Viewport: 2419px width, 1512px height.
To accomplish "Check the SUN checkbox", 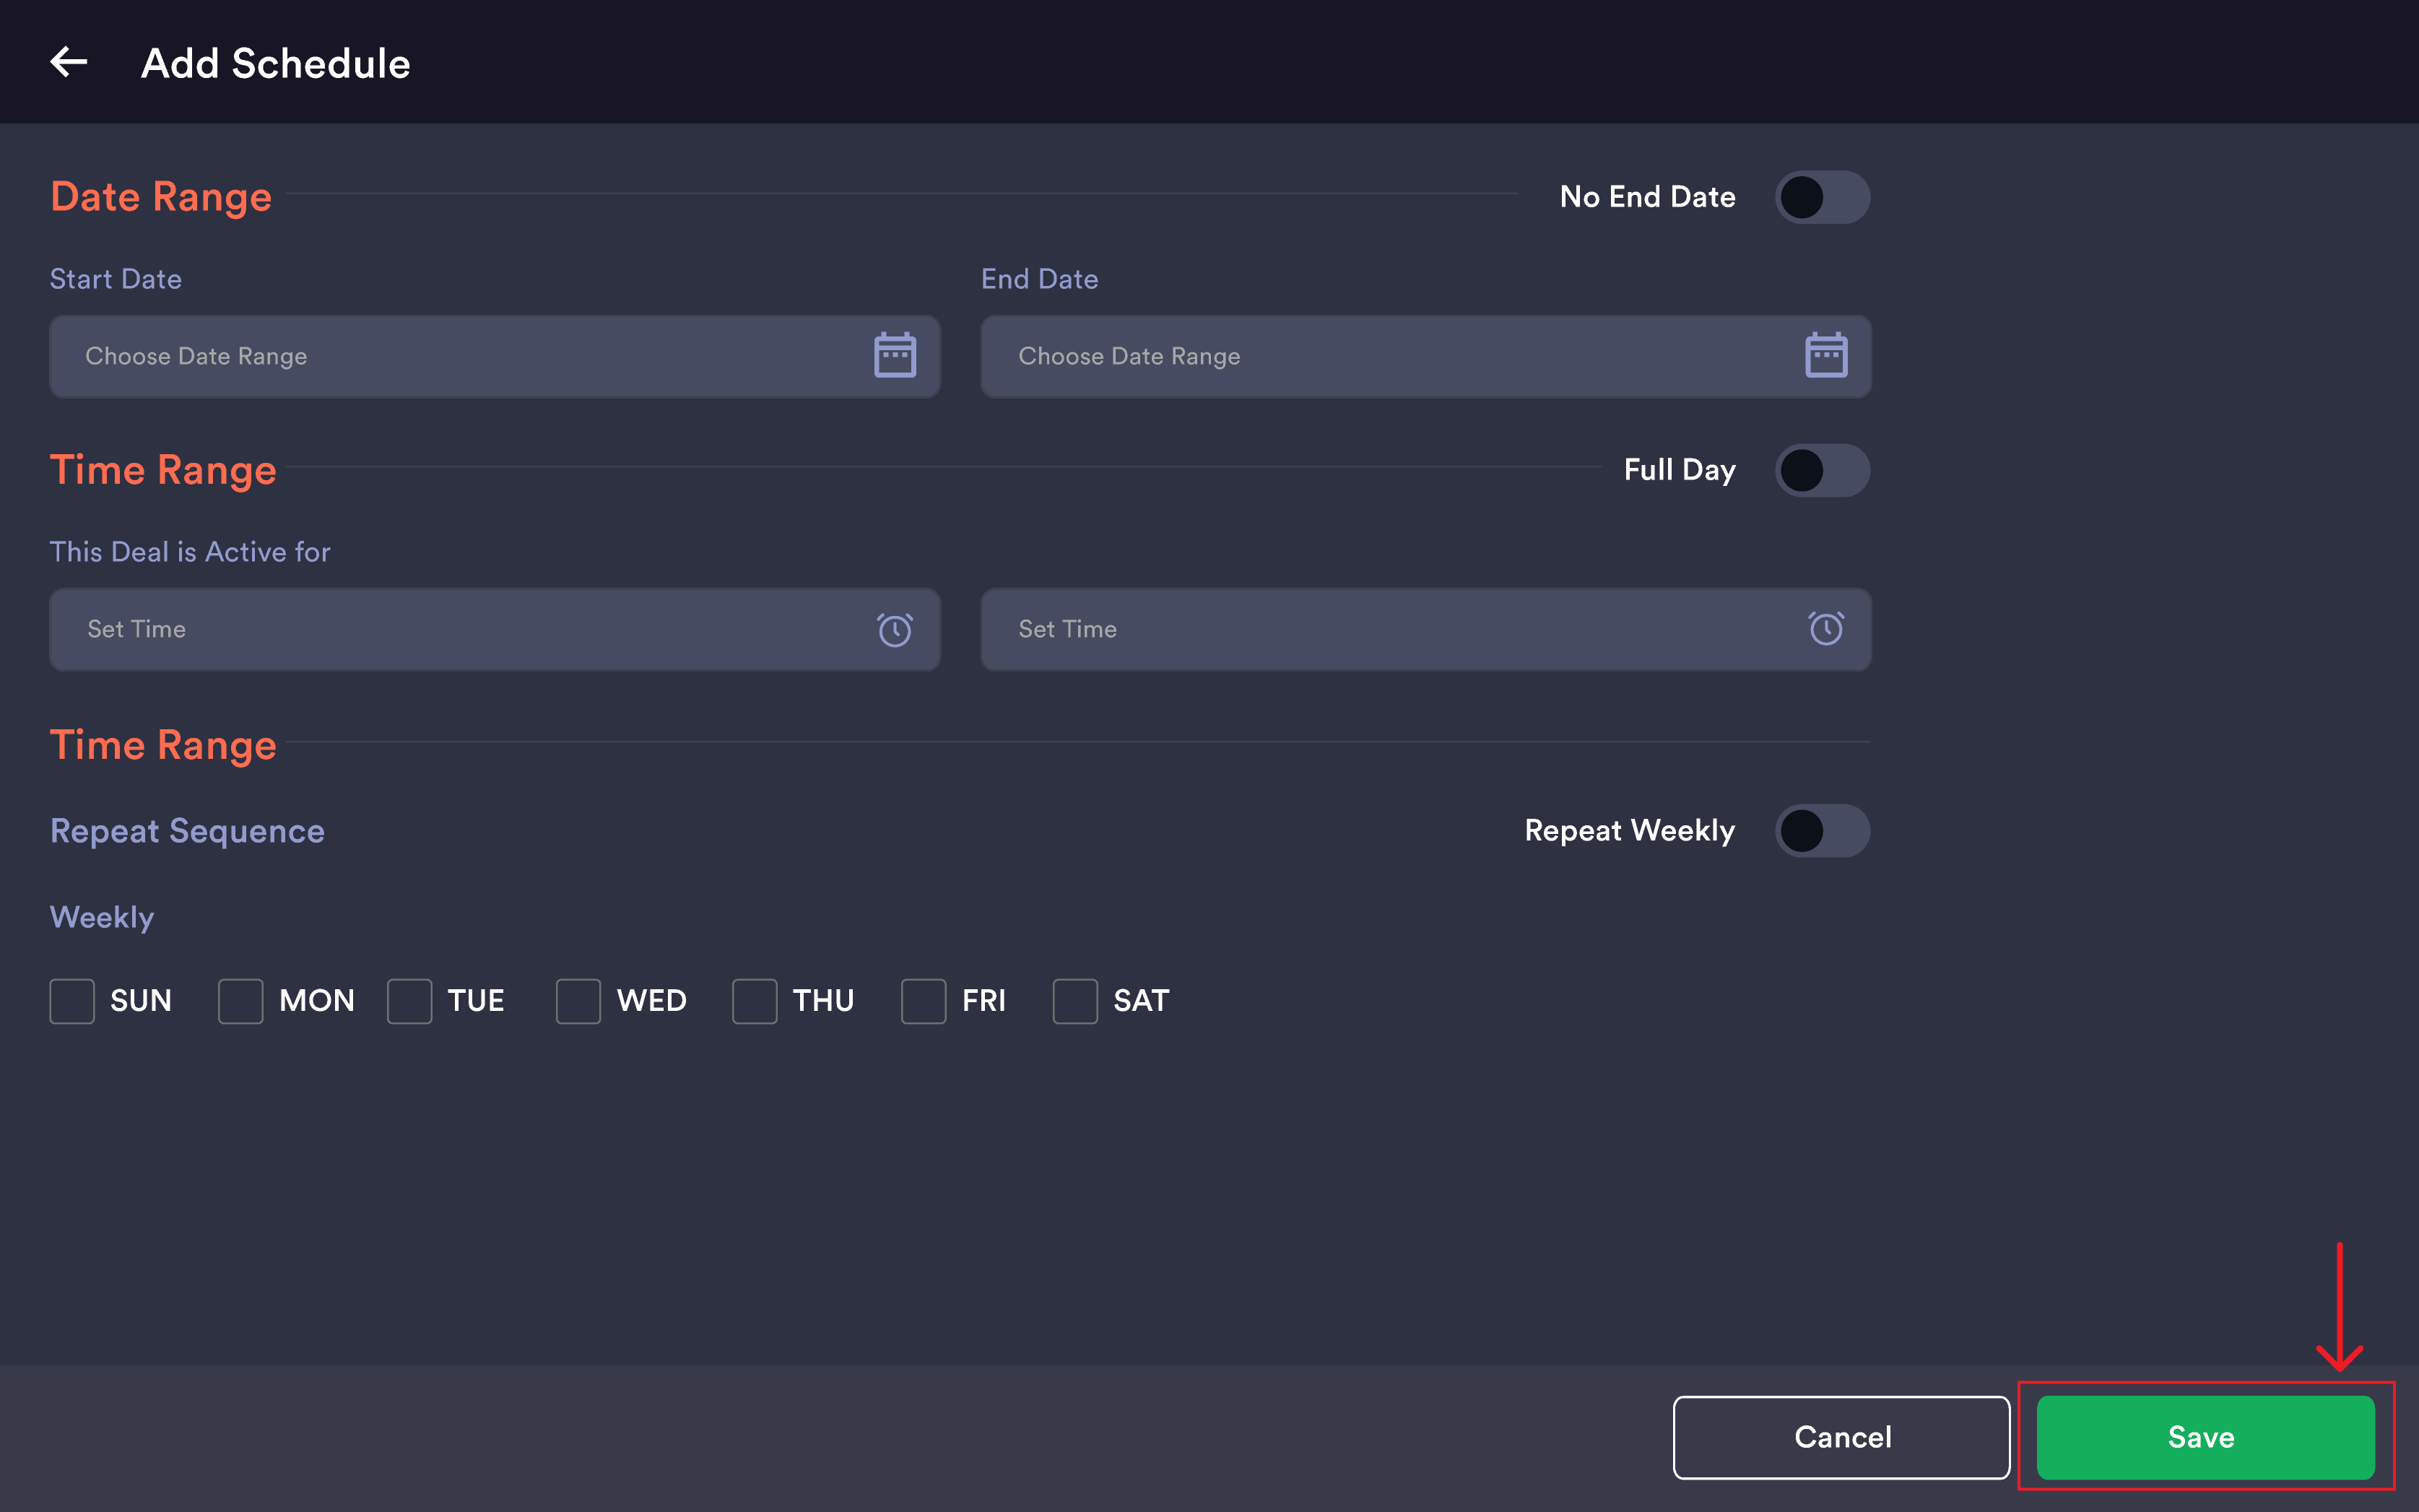I will click(x=72, y=1001).
